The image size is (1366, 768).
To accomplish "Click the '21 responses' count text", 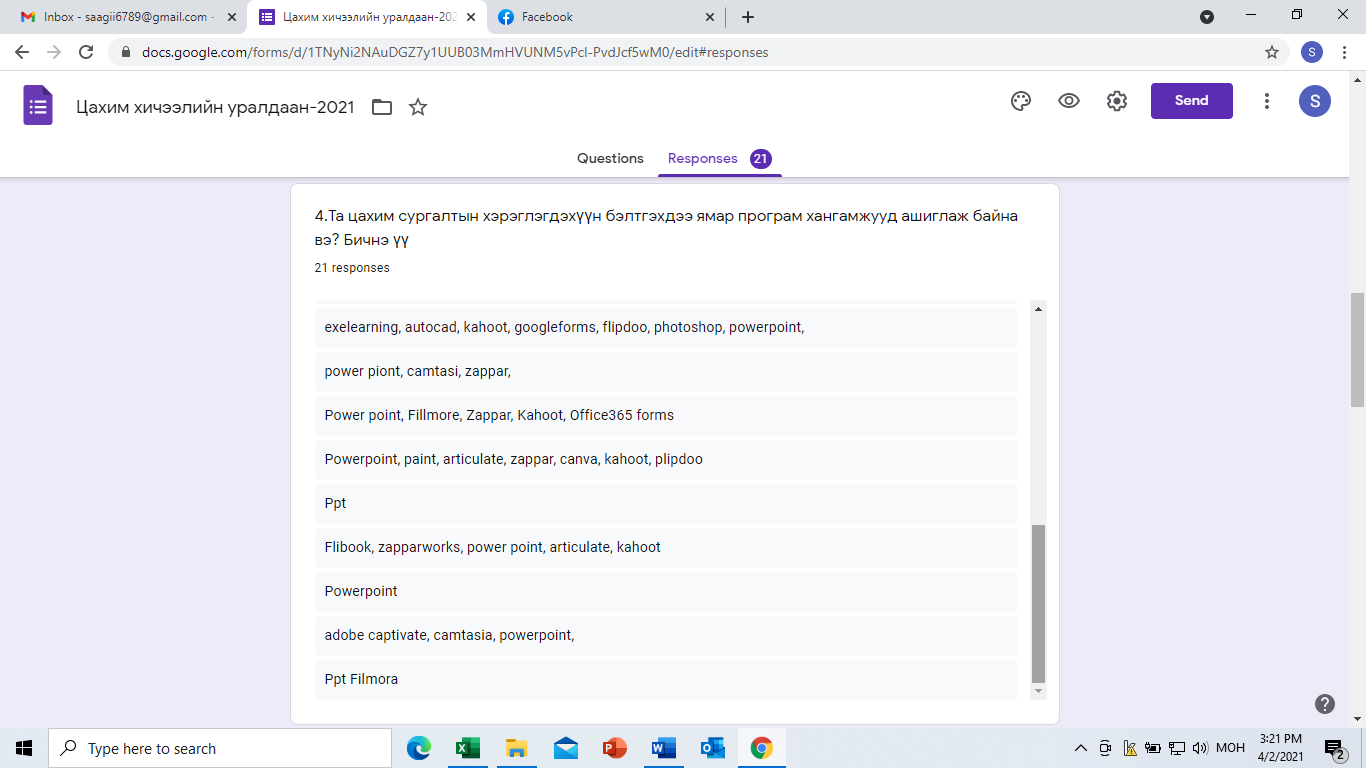I will (352, 268).
